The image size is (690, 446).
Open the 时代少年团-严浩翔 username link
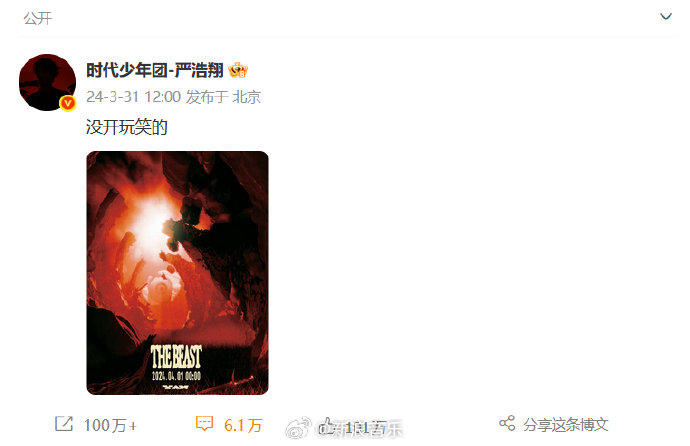[x=154, y=70]
